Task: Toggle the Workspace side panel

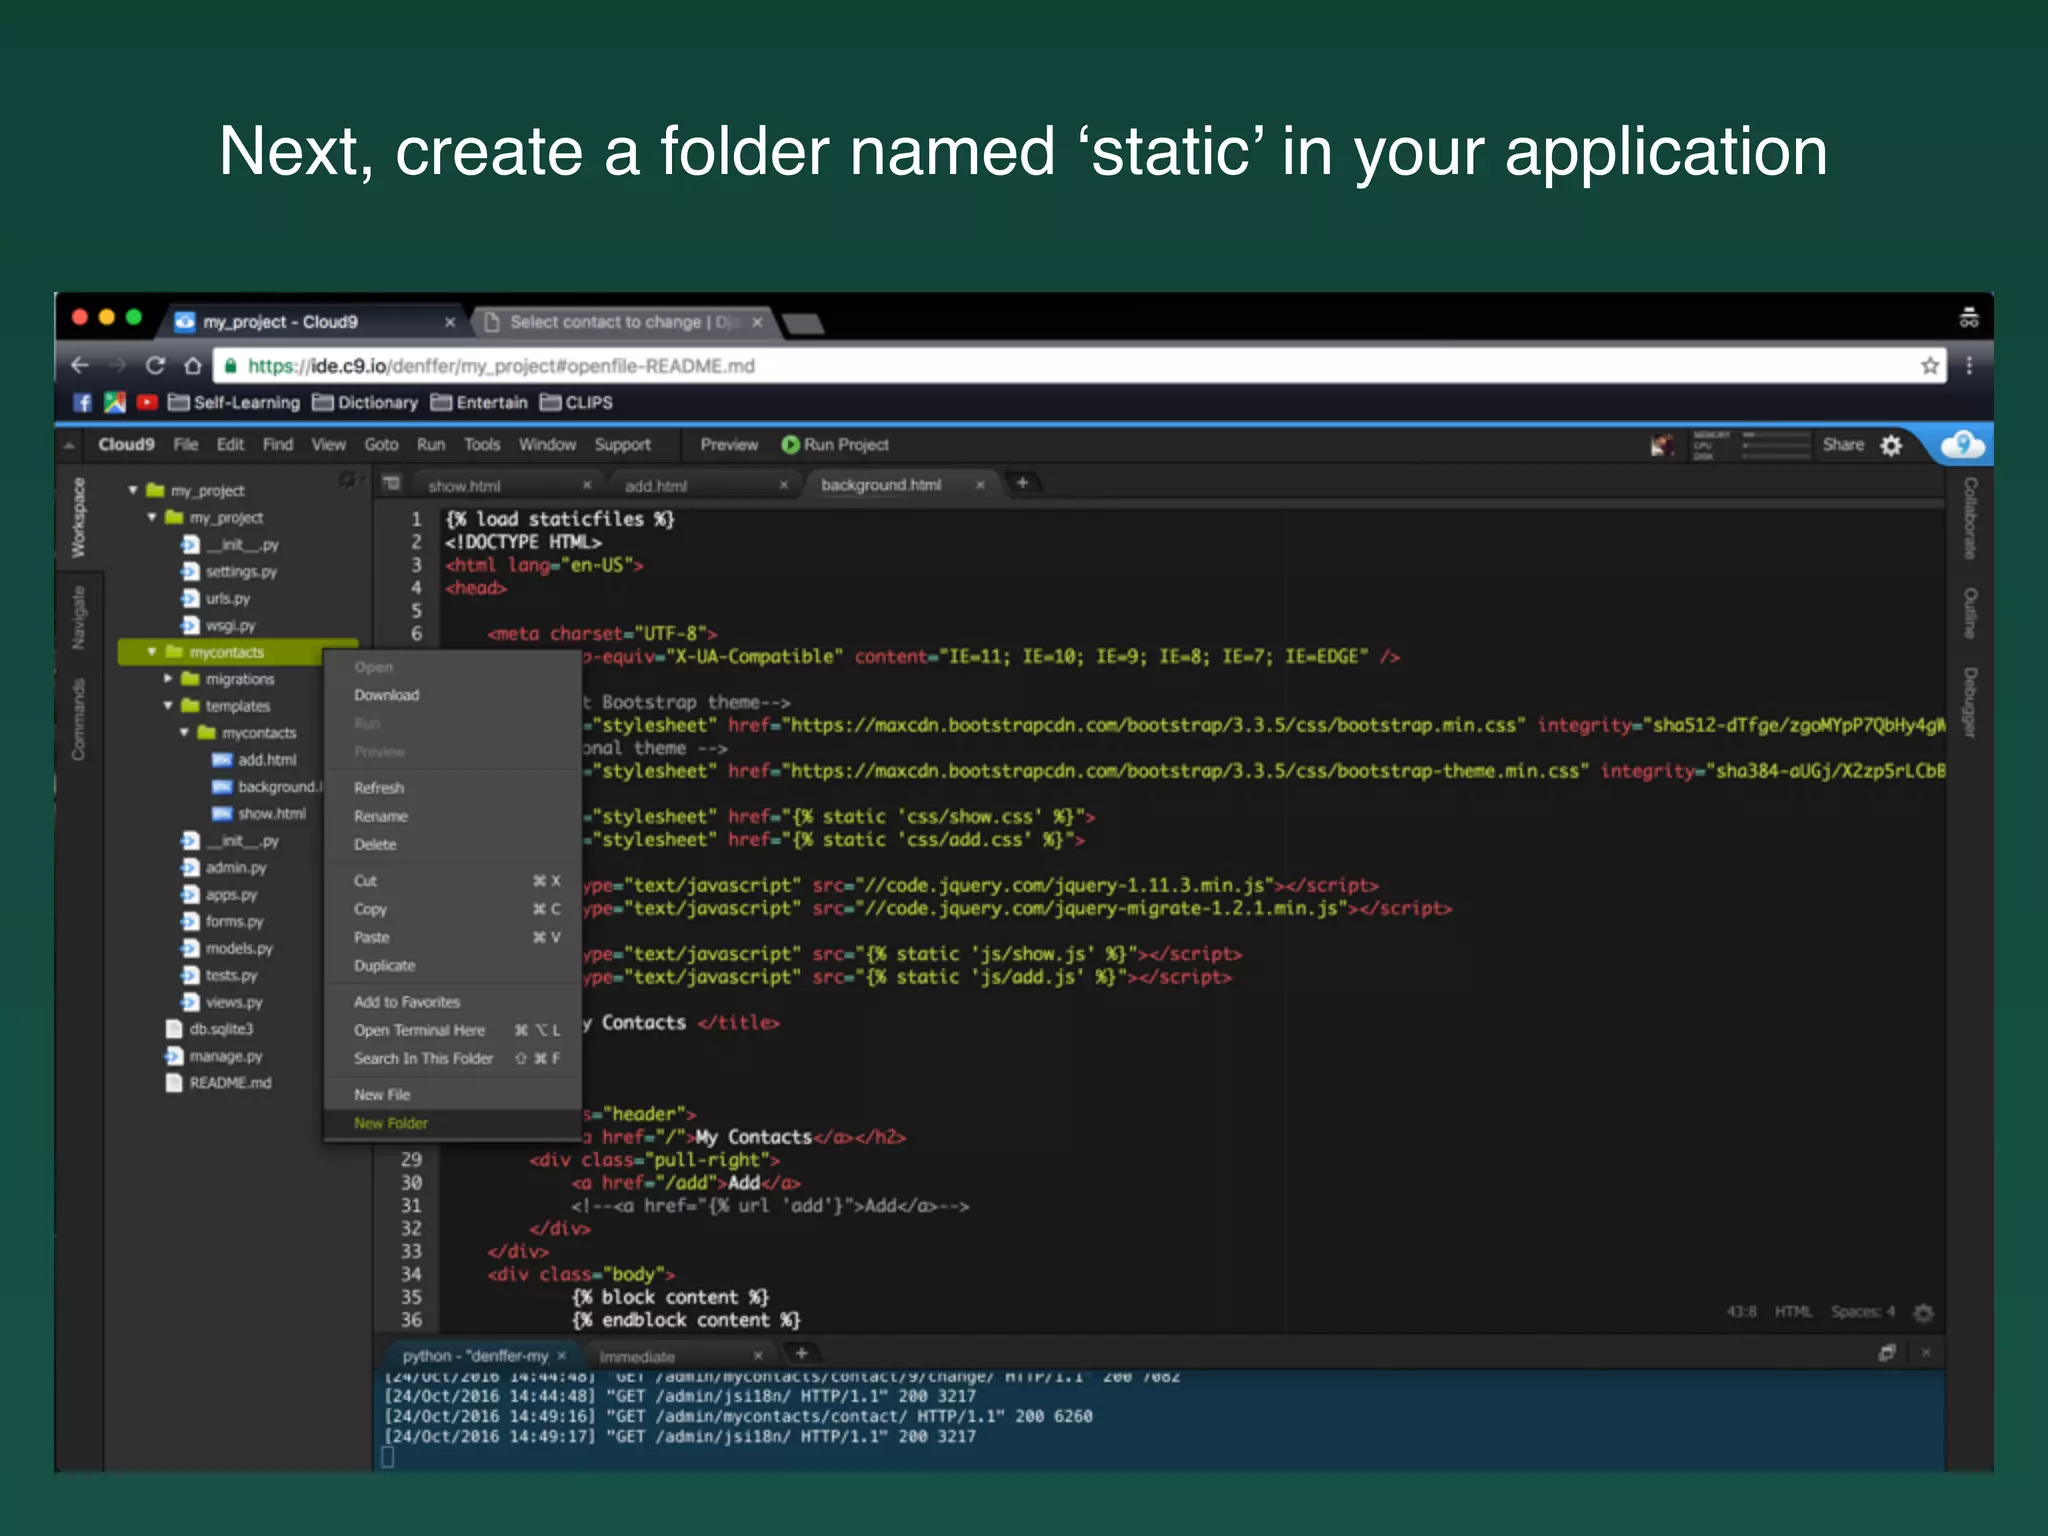Action: pos(79,517)
